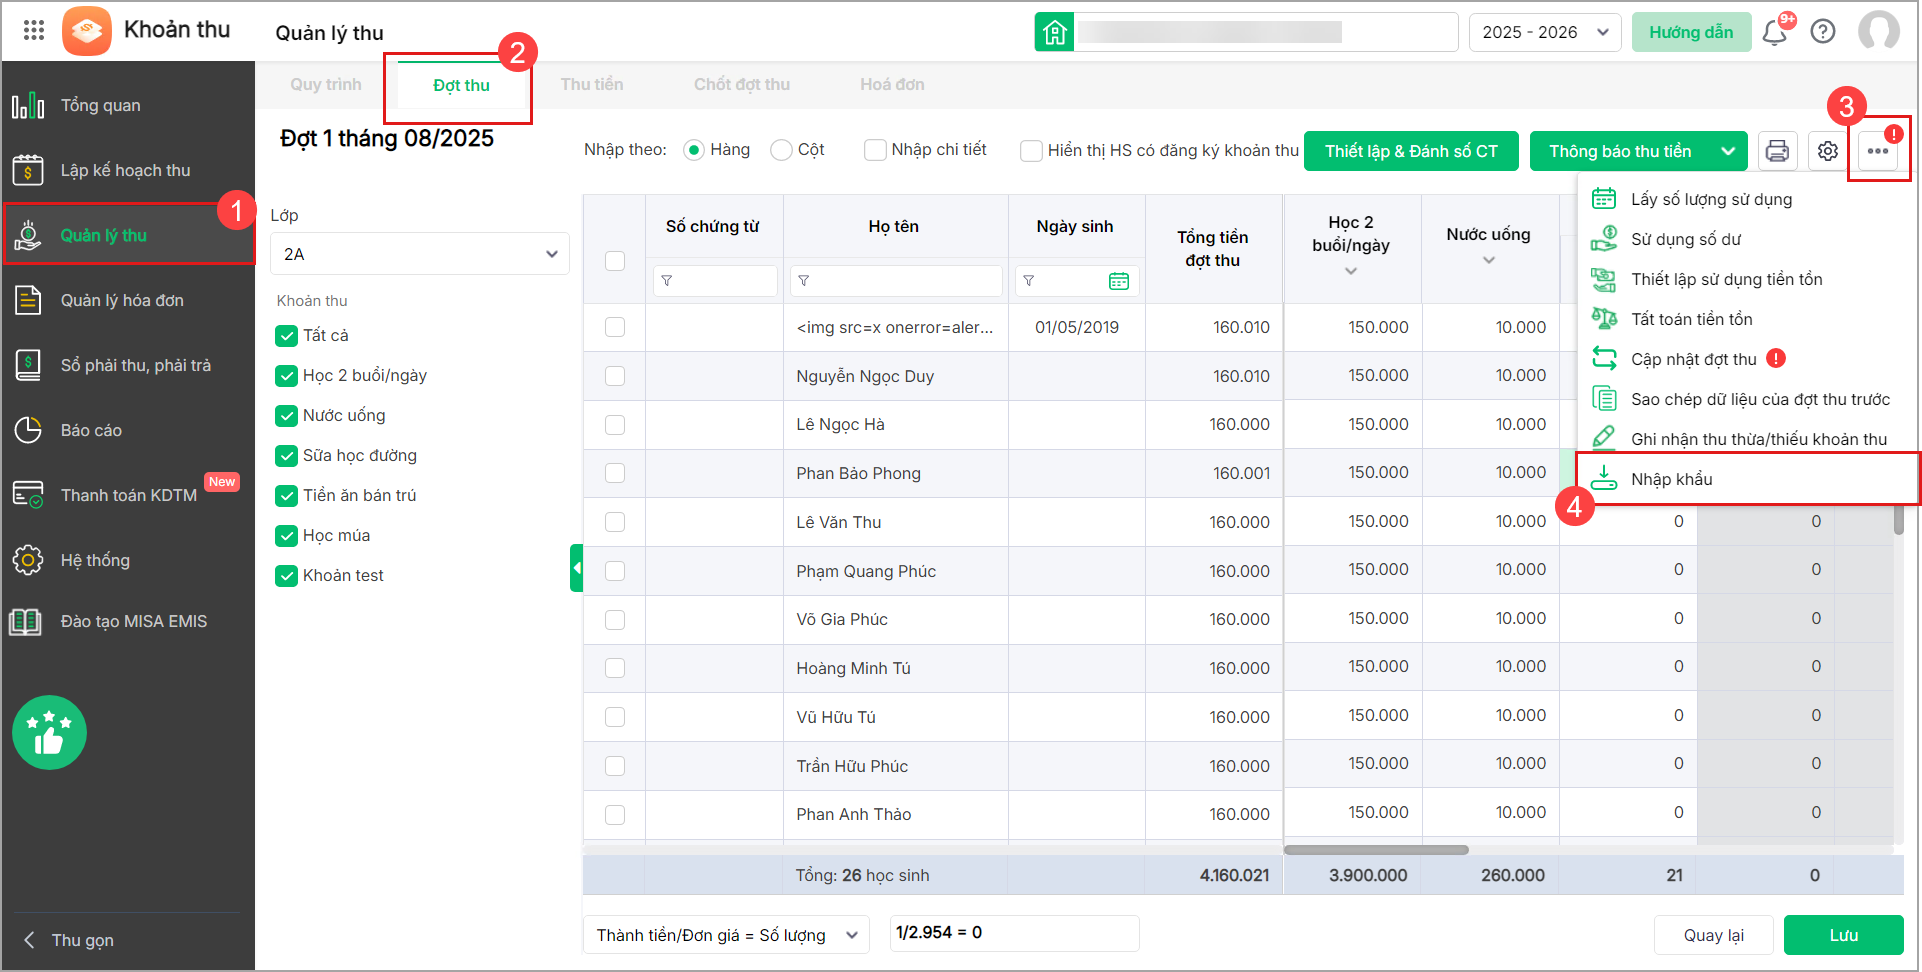Viewport: 1922px width, 972px height.
Task: Click the user avatar icon
Action: click(1878, 32)
